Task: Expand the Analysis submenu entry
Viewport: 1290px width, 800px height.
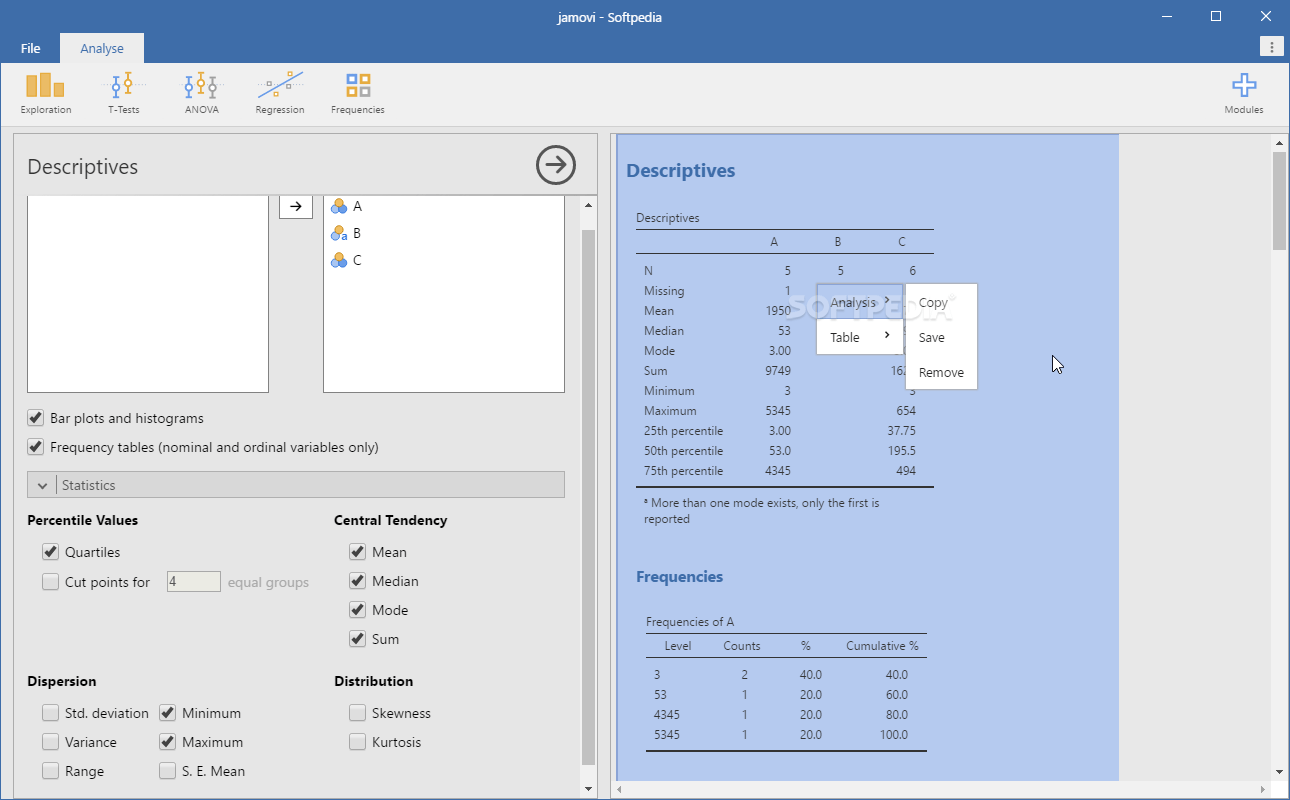Action: 860,302
